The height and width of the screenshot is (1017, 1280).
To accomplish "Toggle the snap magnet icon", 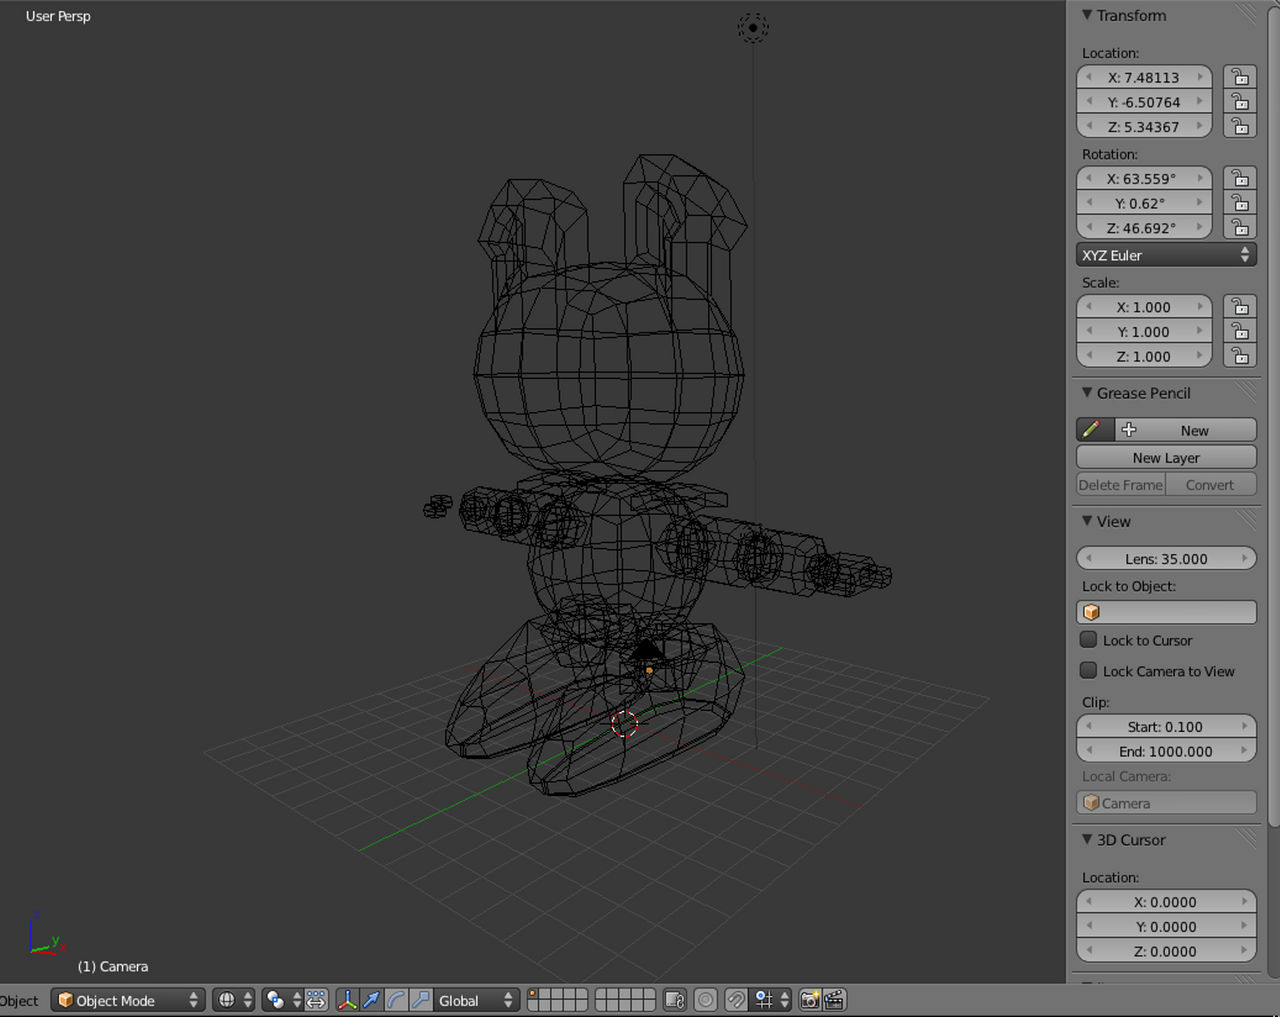I will pyautogui.click(x=736, y=1000).
